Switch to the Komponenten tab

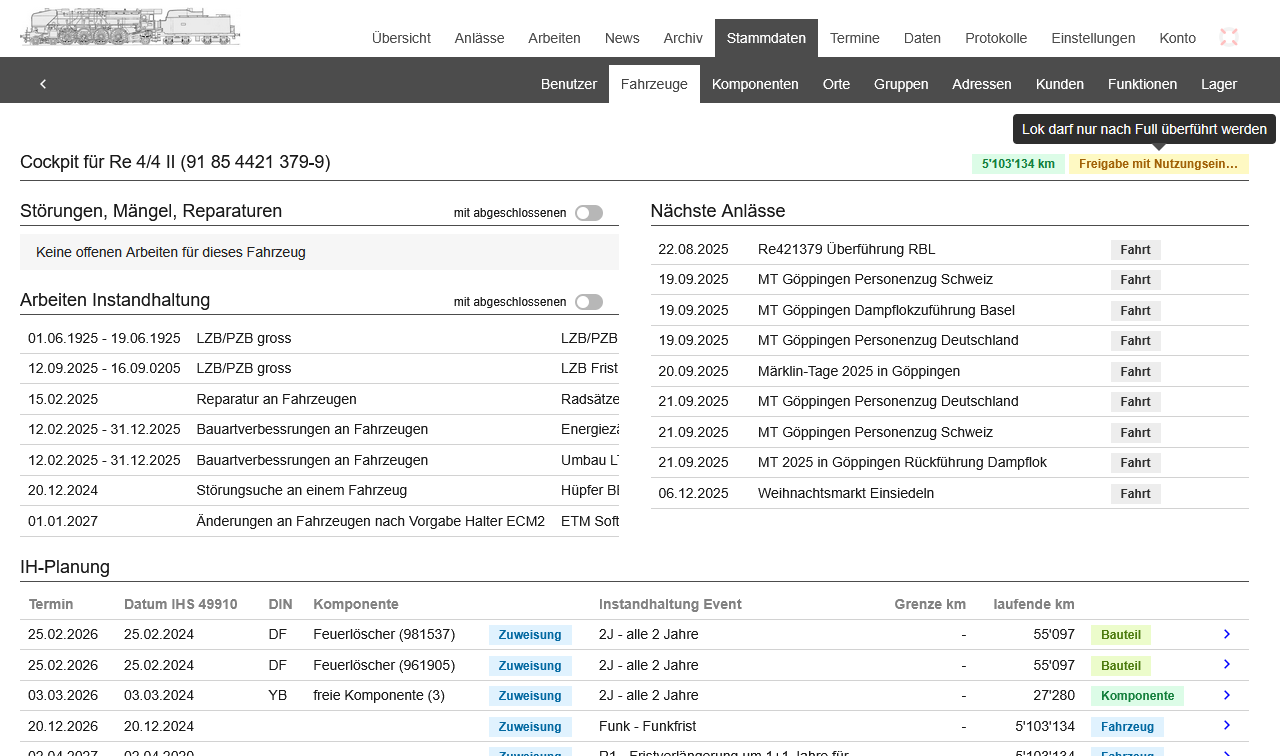755,84
